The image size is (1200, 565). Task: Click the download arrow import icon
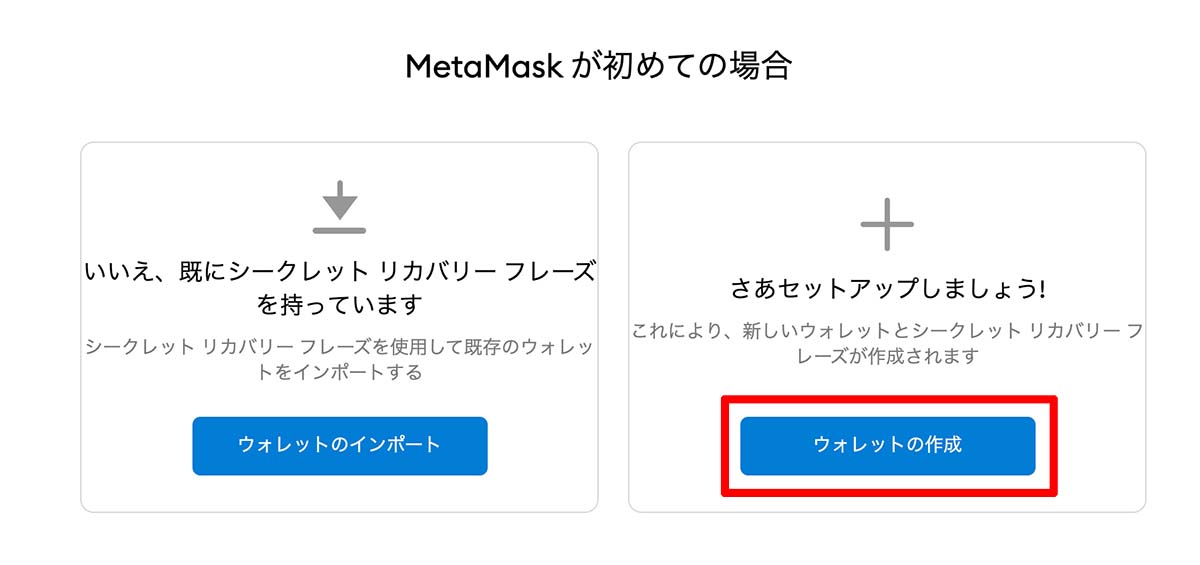[x=340, y=207]
